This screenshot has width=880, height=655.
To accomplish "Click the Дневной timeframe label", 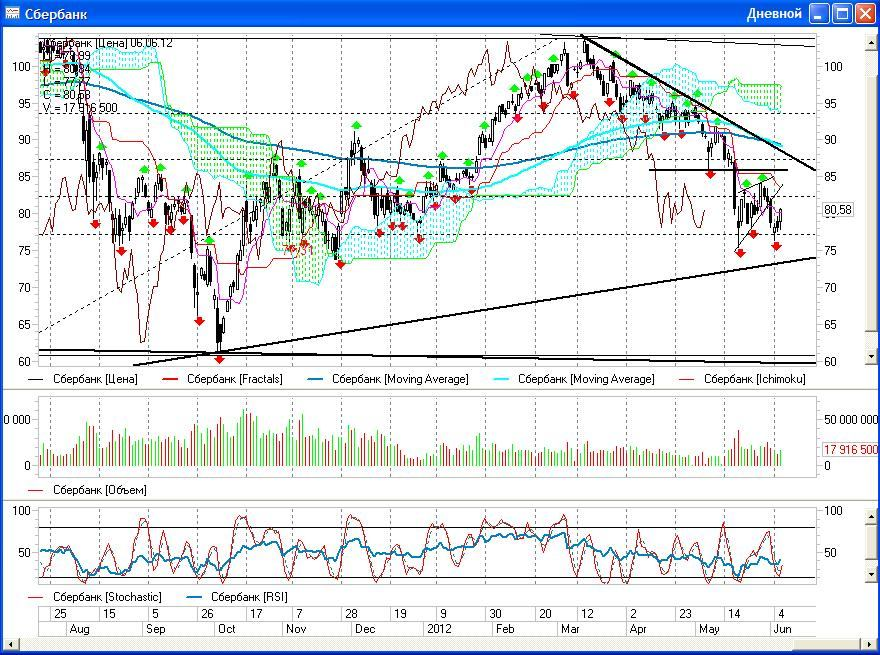I will (774, 13).
